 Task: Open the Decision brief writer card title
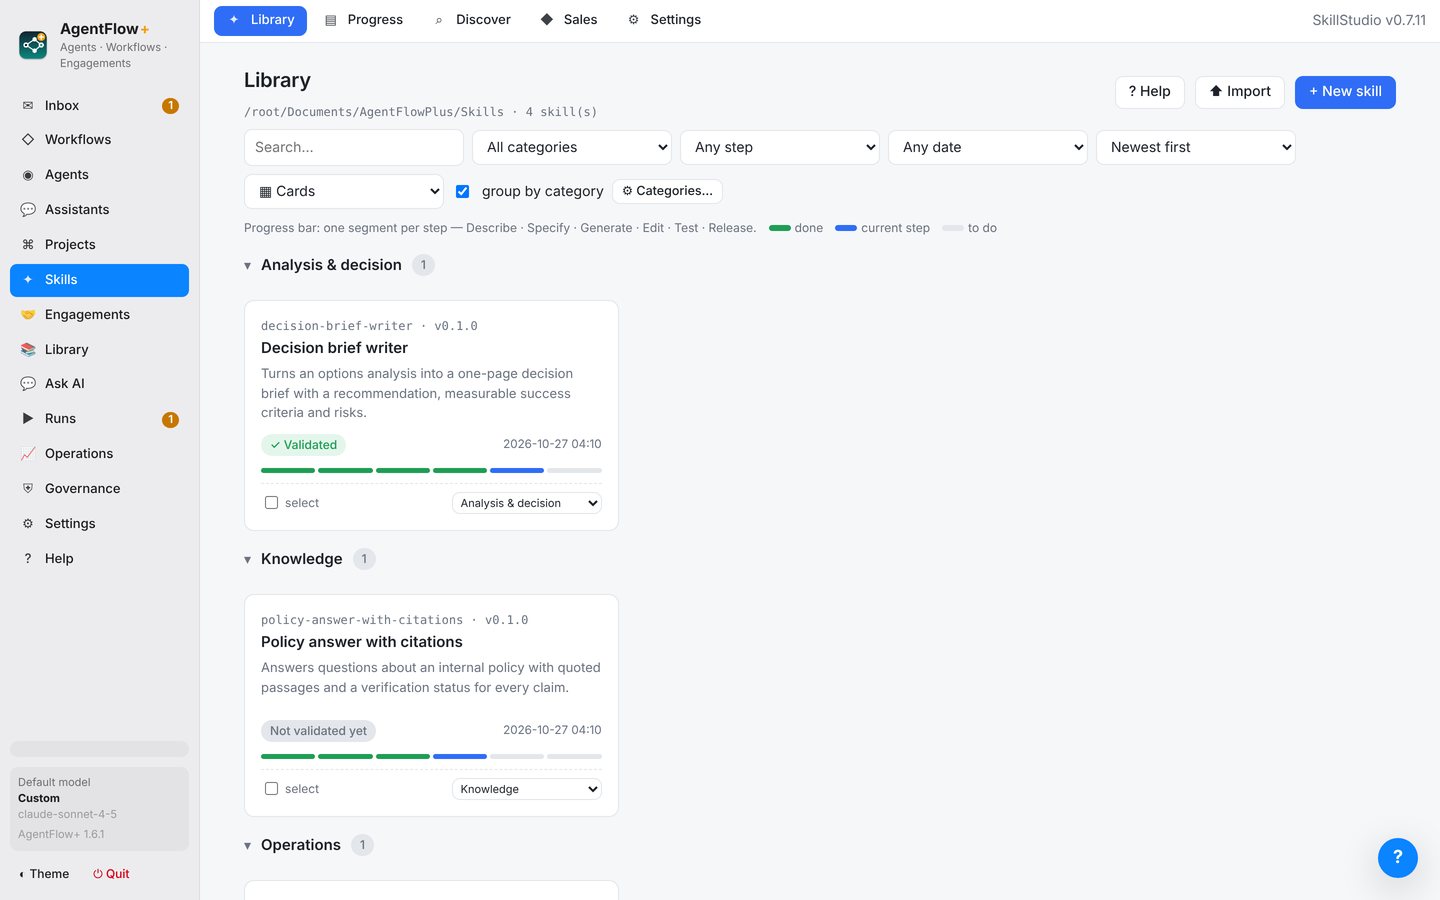pyautogui.click(x=334, y=348)
